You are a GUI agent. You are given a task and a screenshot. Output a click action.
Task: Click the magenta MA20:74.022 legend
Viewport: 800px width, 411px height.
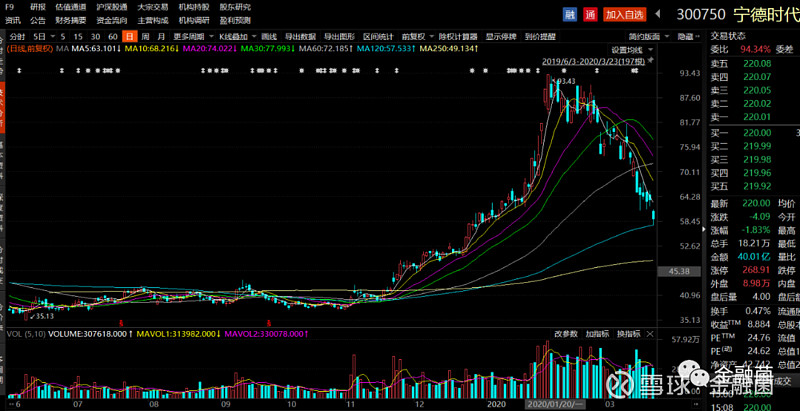click(210, 49)
